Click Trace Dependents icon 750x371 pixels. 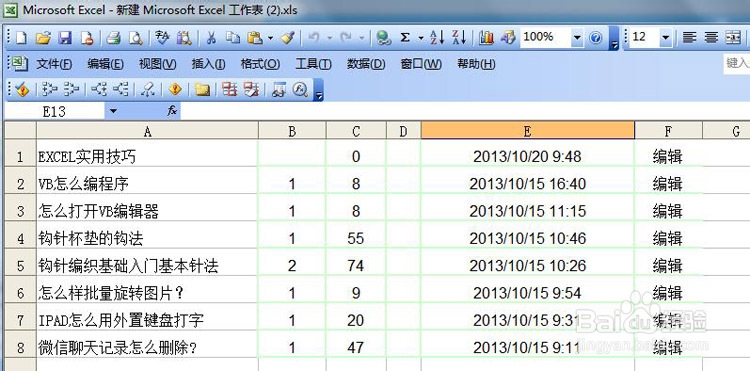[99, 89]
